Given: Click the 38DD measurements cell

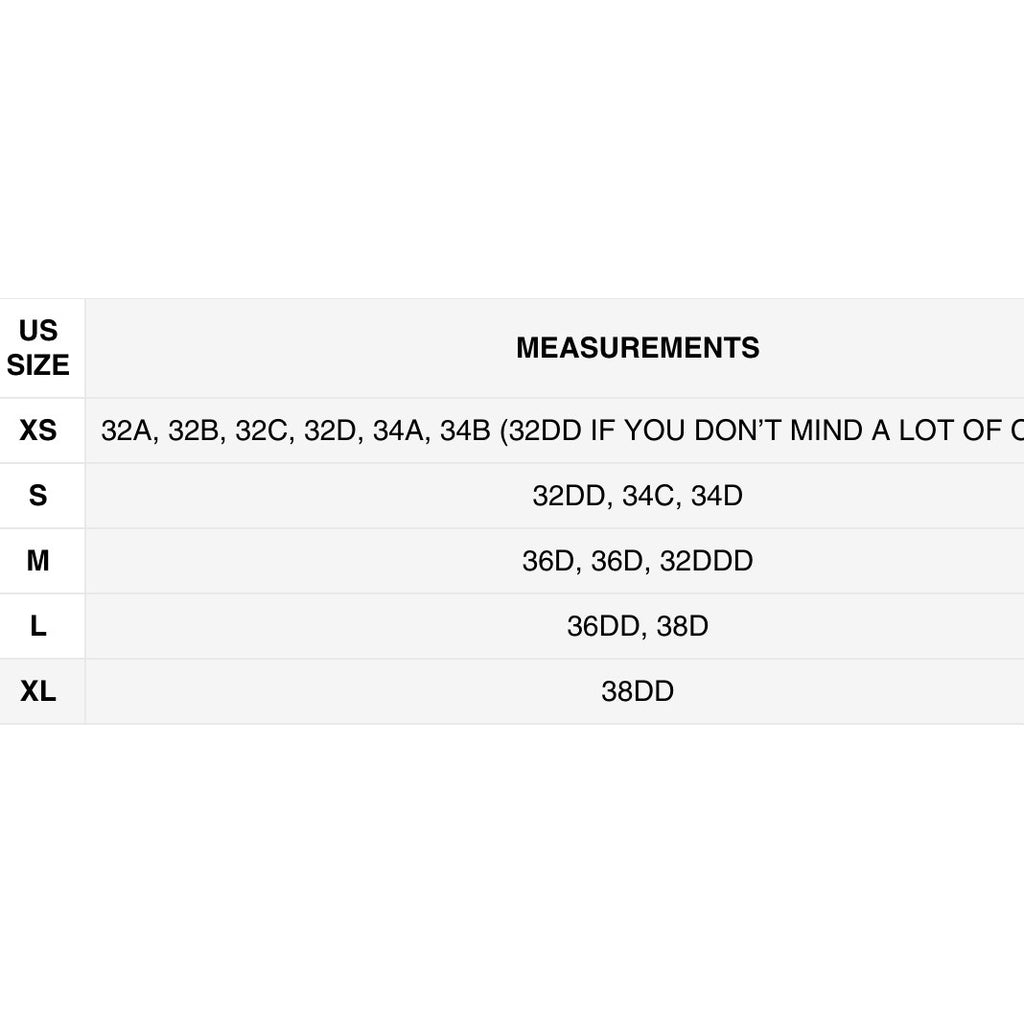Looking at the screenshot, I should point(637,691).
